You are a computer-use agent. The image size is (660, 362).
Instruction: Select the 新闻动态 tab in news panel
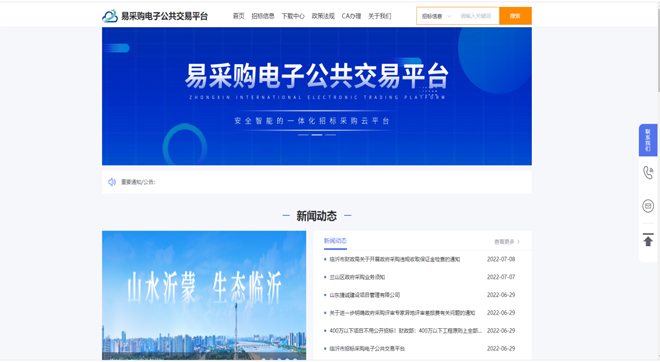point(335,241)
